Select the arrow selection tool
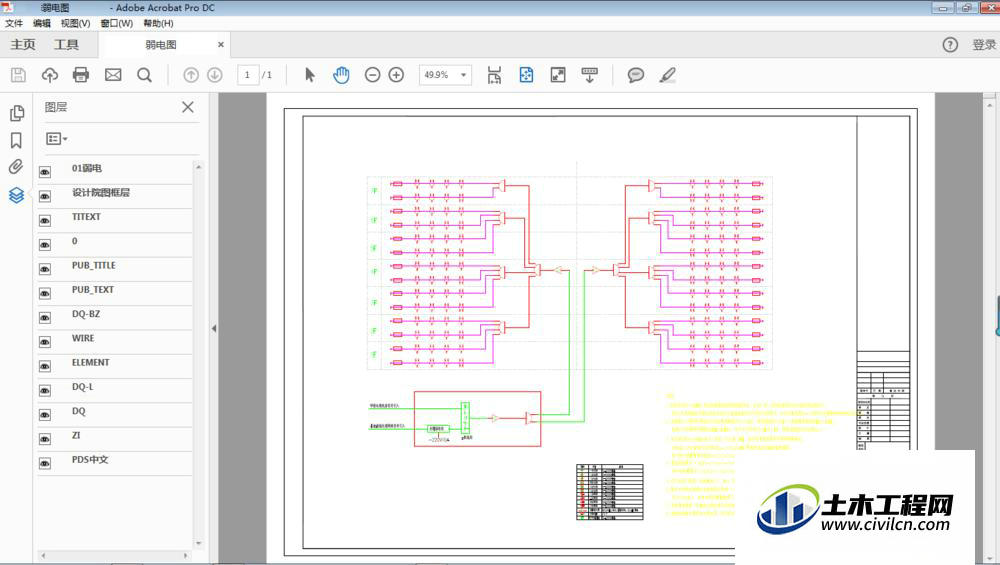Screen dimensions: 1000x565 (x=310, y=75)
